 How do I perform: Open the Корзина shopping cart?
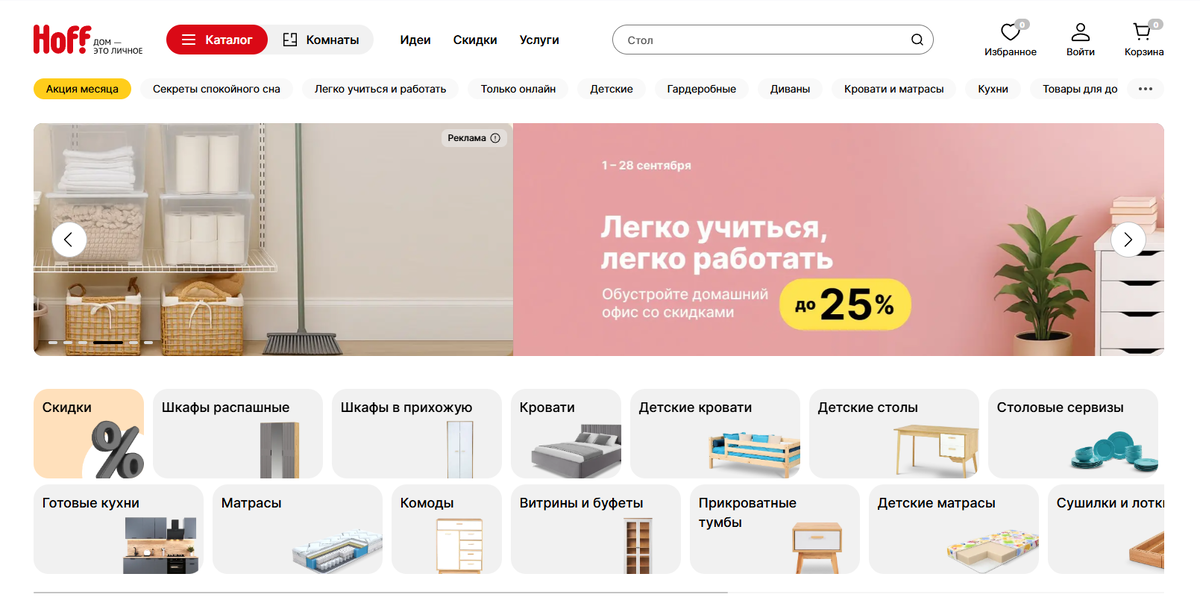pos(1142,33)
